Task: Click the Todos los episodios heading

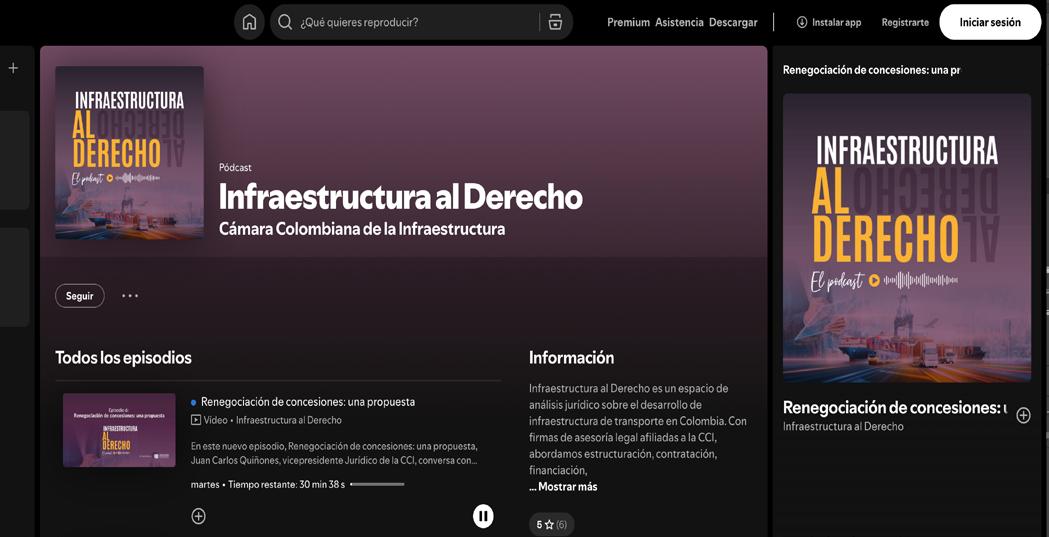Action: [123, 358]
